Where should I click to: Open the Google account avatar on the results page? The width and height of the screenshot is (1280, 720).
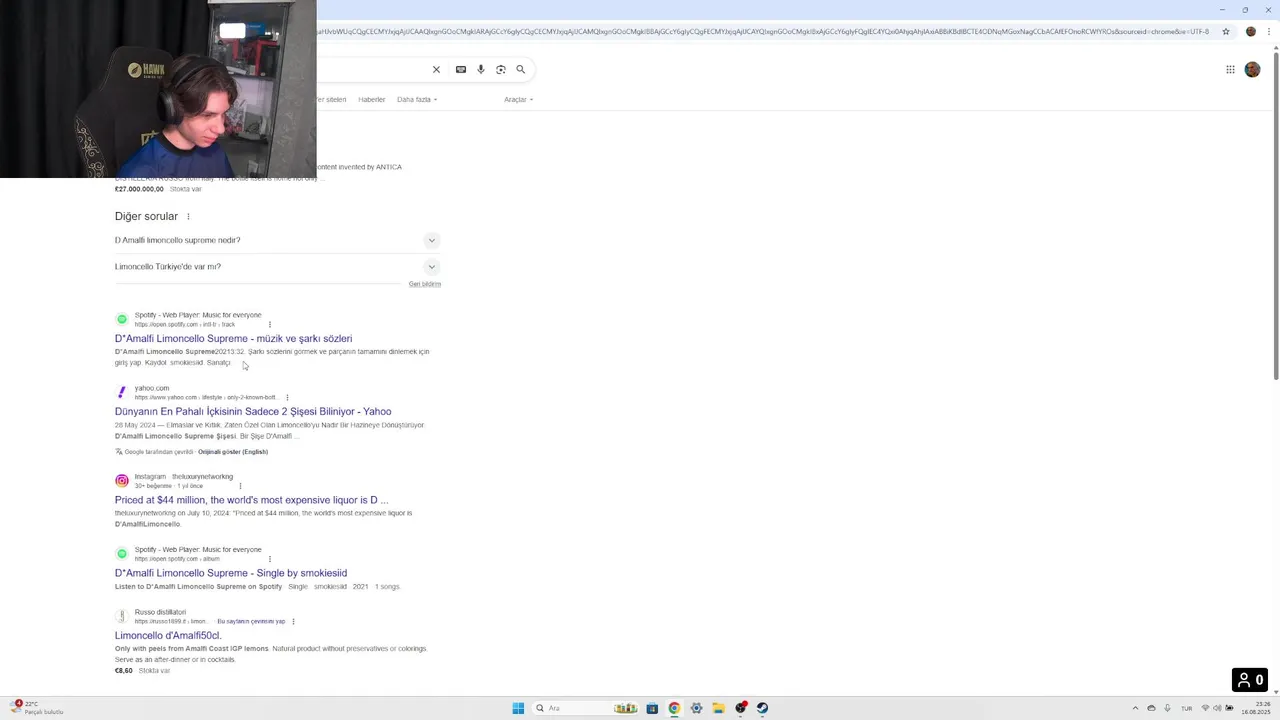[x=1252, y=69]
